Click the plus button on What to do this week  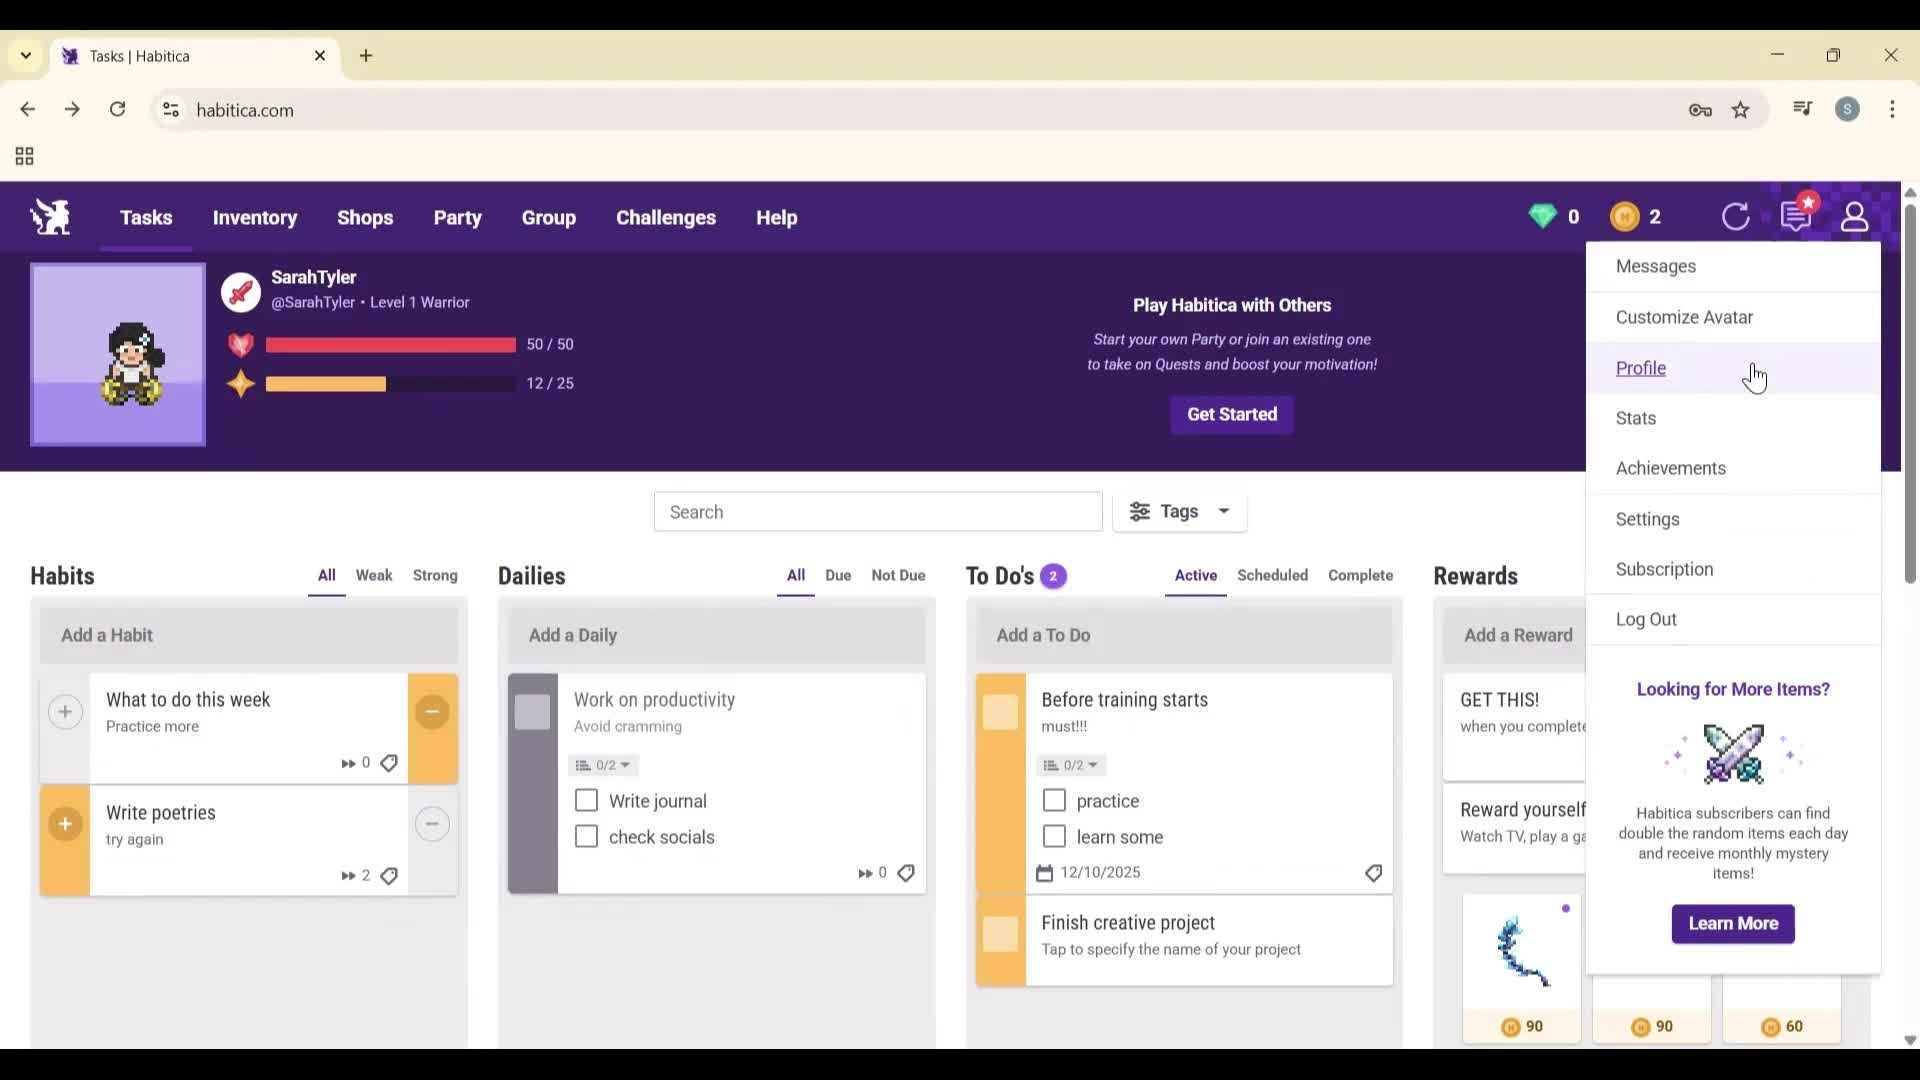[65, 712]
